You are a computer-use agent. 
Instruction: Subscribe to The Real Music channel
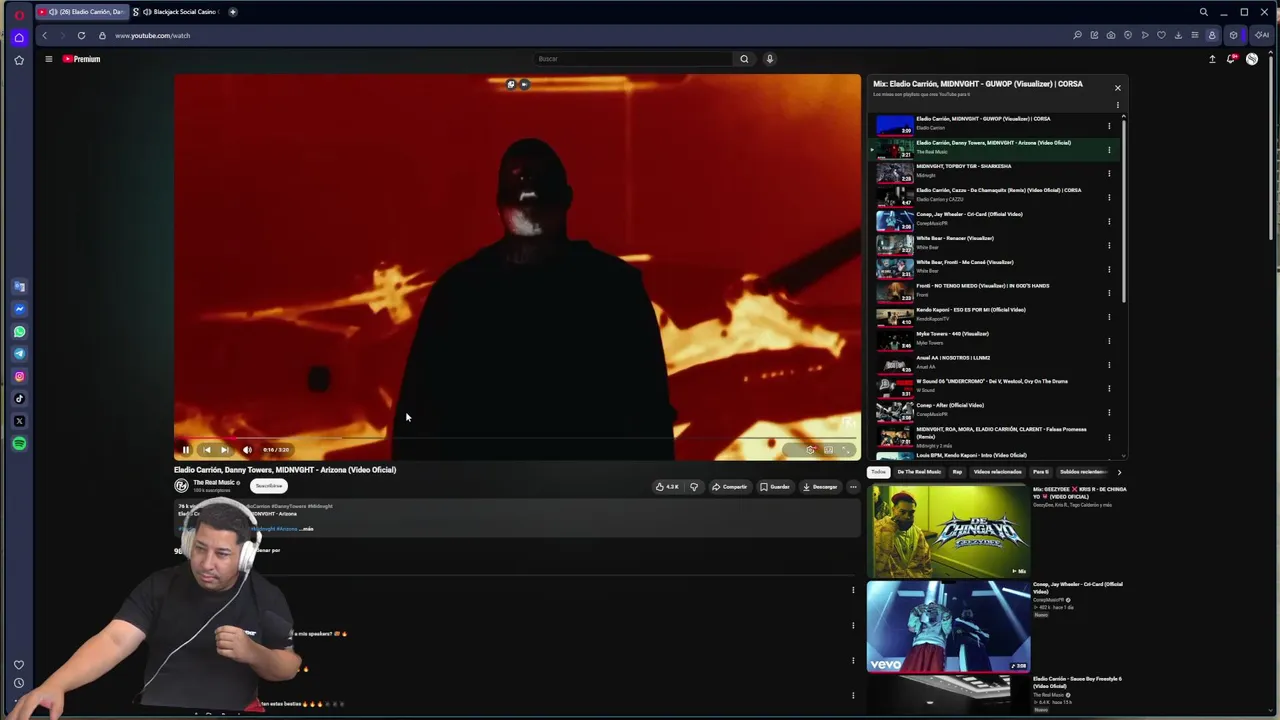268,486
